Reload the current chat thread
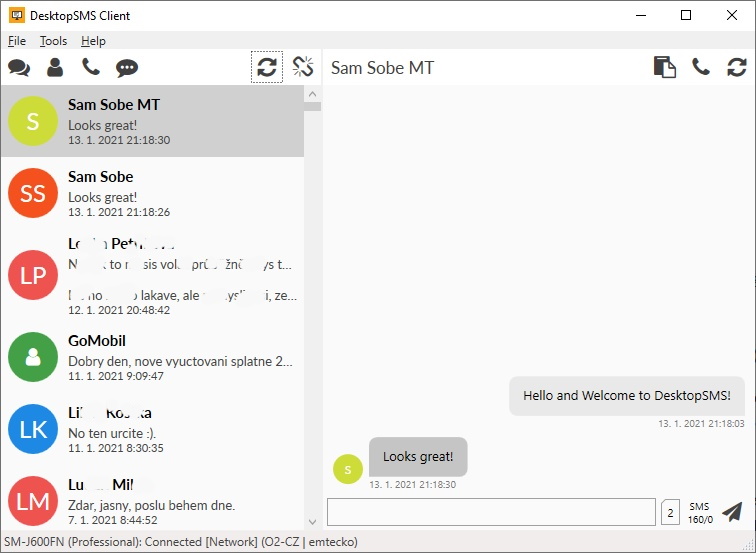The image size is (756, 553). 737,68
